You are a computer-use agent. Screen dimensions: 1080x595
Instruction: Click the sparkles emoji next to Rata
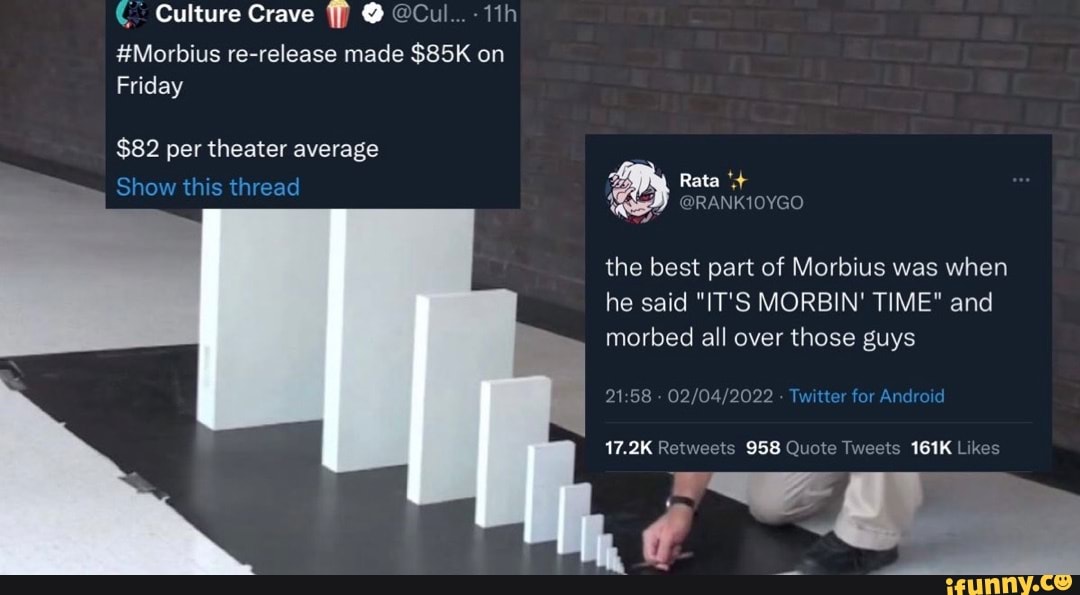(738, 180)
